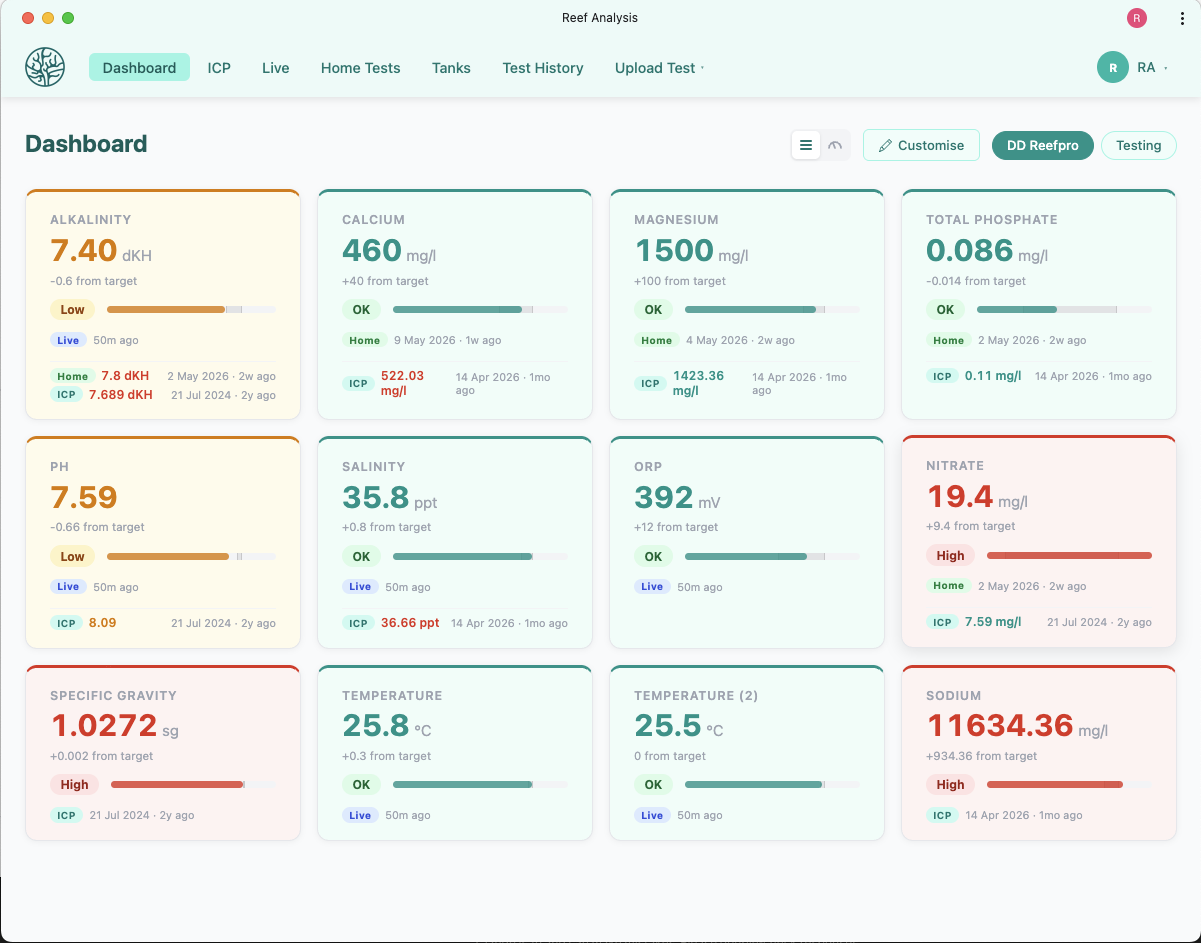Select the Testing tank pill

coord(1138,145)
